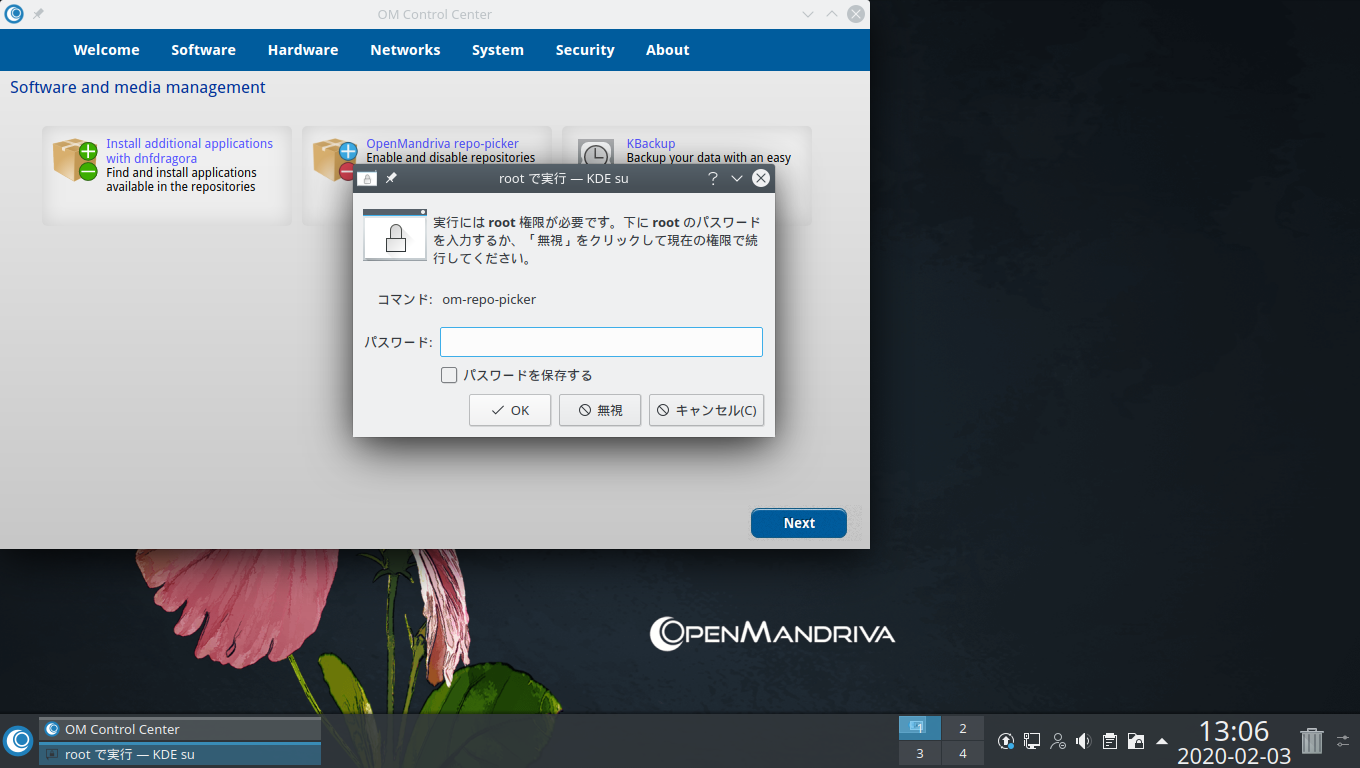The image size is (1360, 768).
Task: Click the キャンセル(C) button
Action: click(x=706, y=410)
